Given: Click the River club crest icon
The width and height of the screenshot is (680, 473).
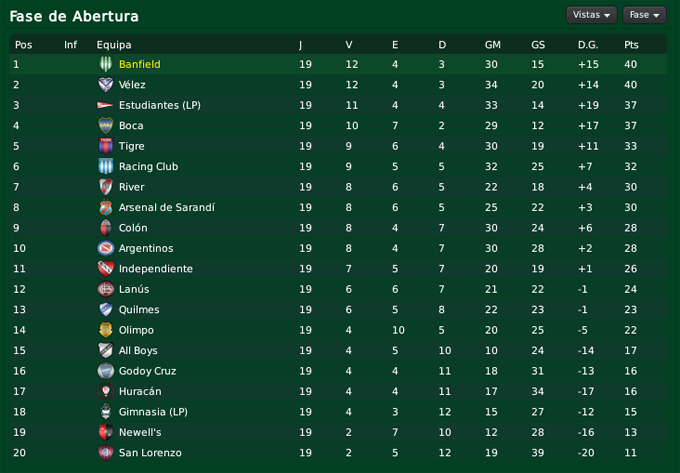Looking at the screenshot, I should (x=105, y=187).
